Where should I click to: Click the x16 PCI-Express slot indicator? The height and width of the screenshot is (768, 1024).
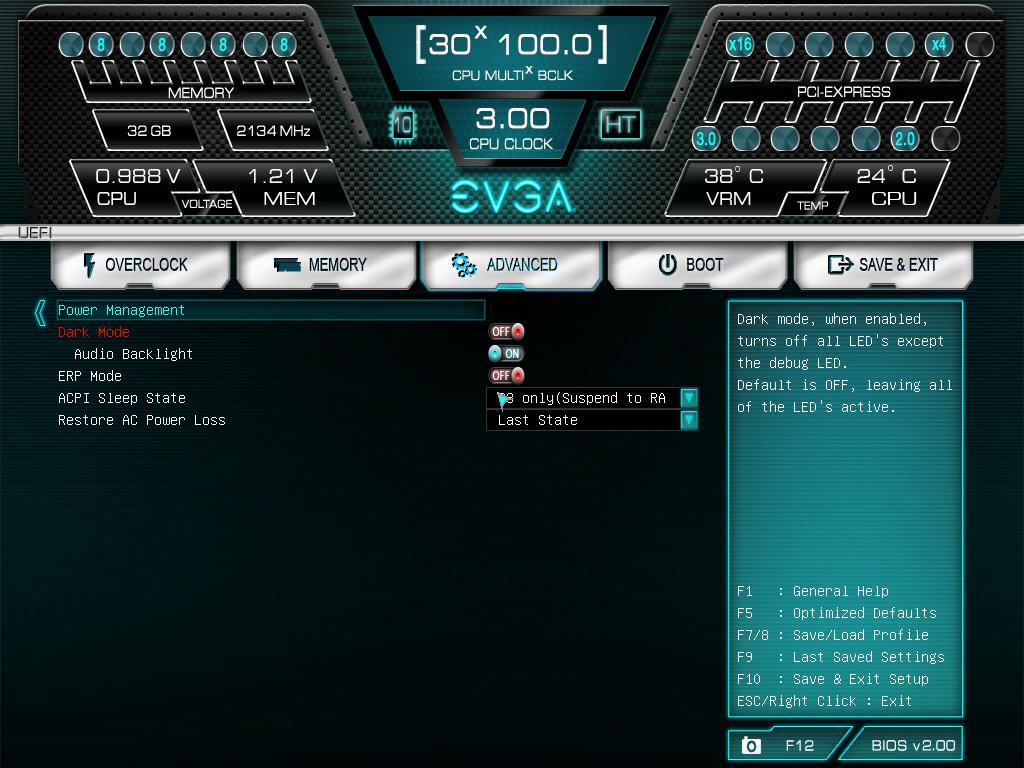[739, 45]
